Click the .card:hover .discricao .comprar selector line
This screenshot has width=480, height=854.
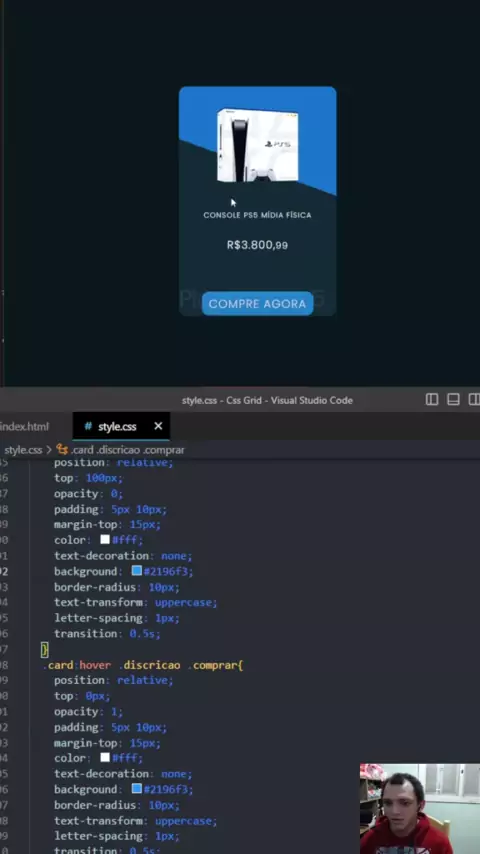point(143,665)
